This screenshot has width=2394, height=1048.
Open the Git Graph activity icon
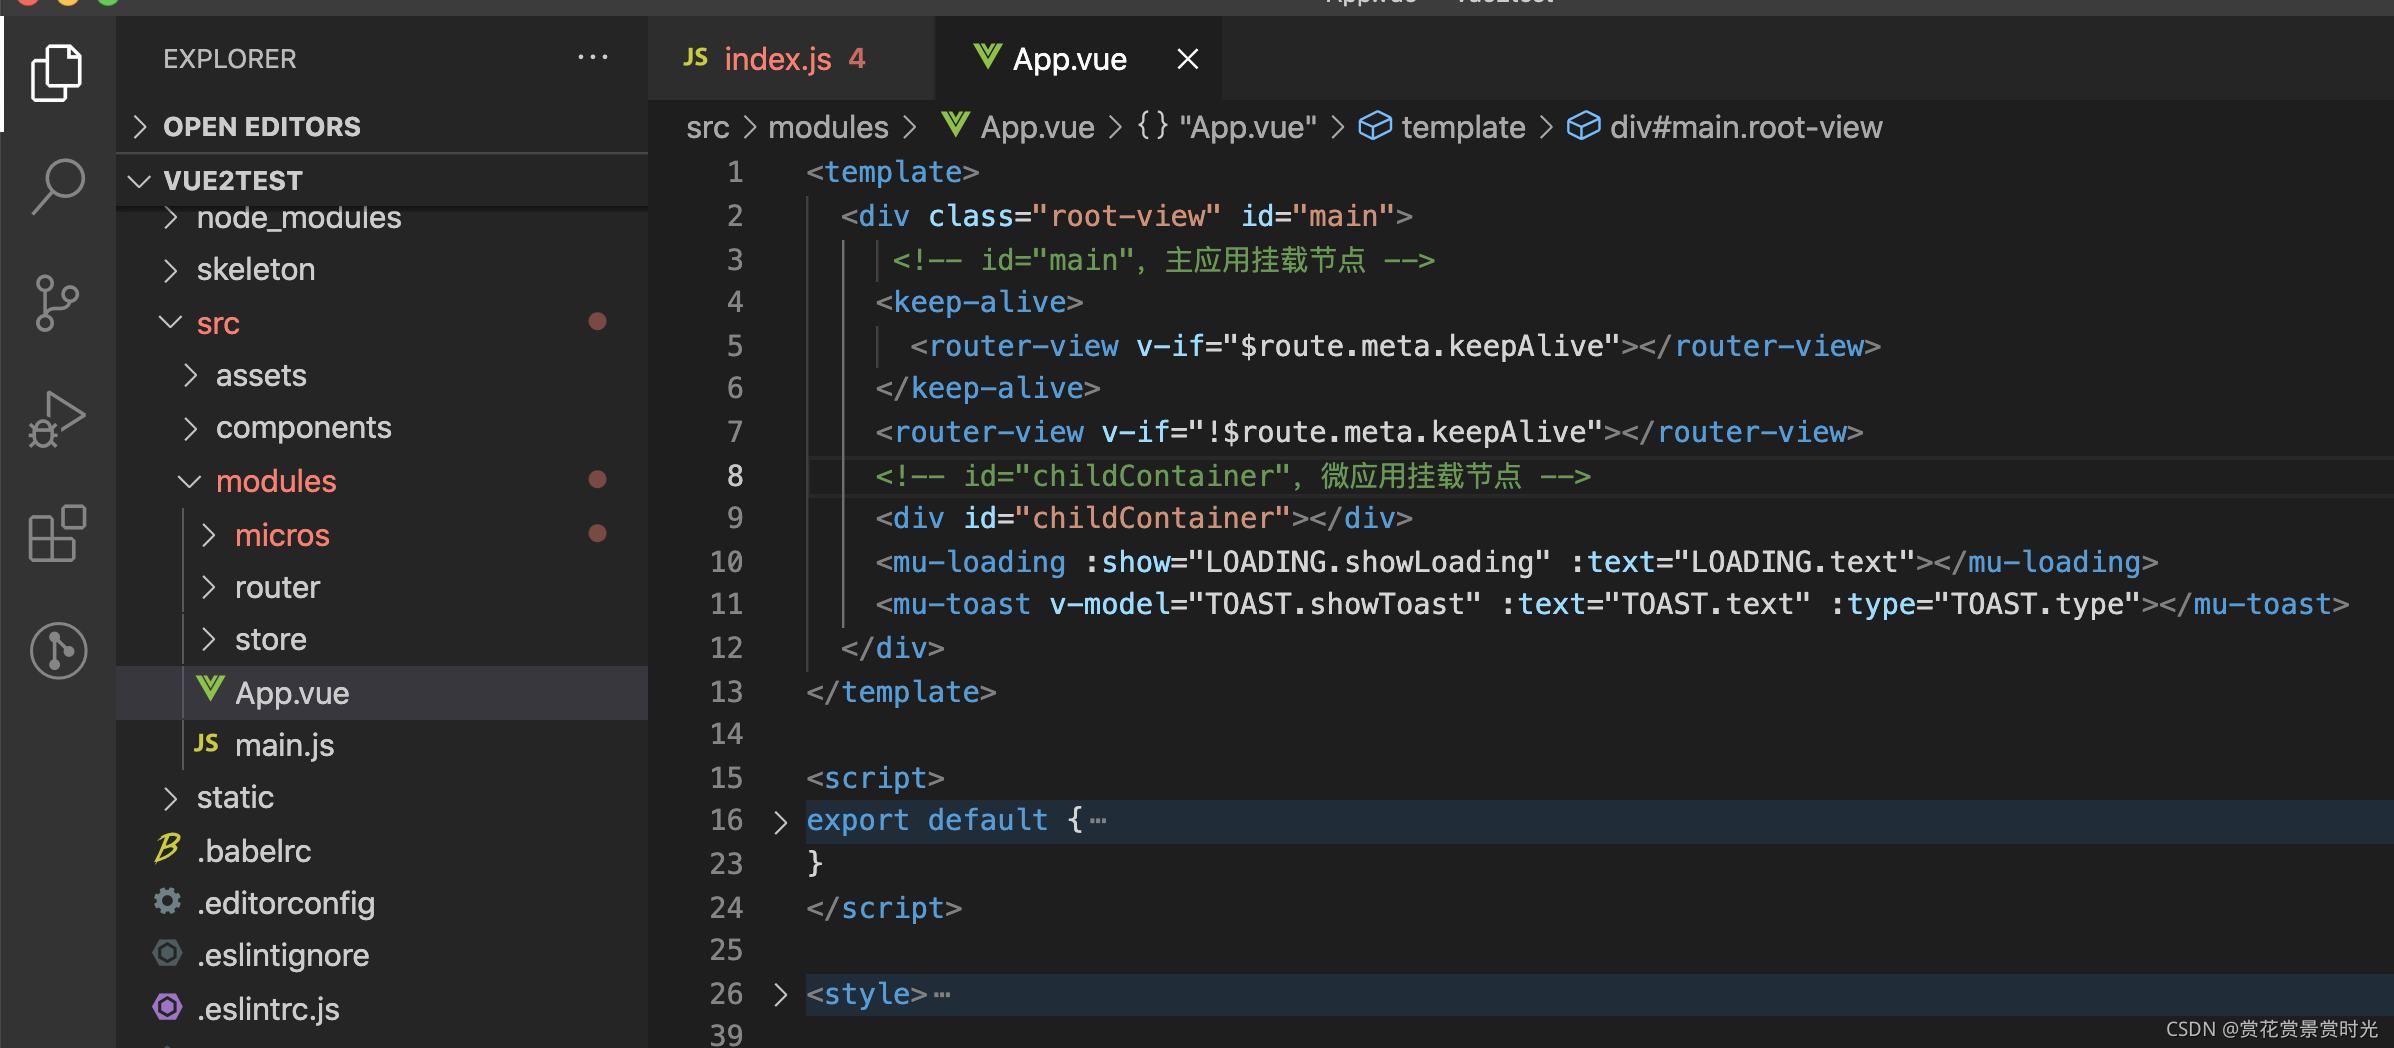click(x=58, y=651)
